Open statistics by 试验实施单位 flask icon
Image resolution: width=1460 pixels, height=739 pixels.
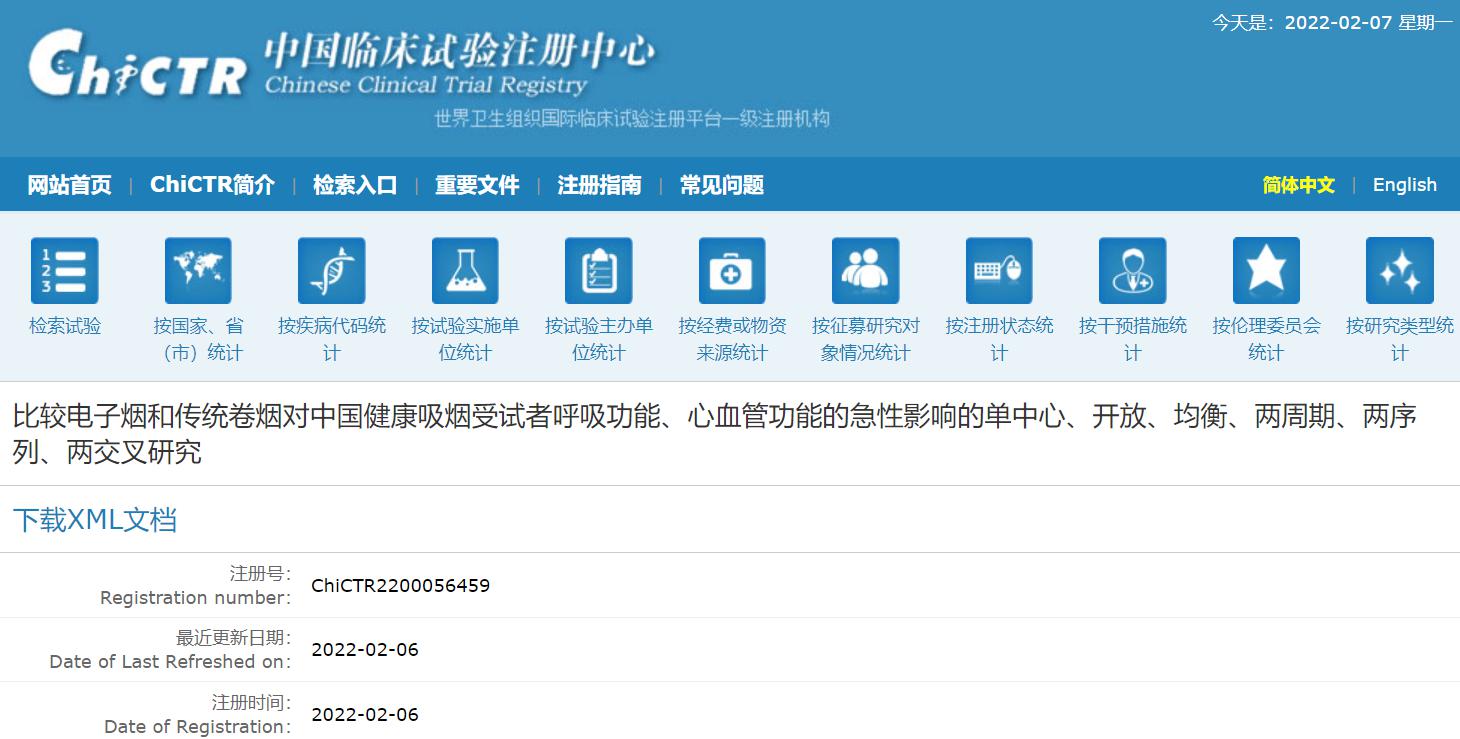coord(464,270)
